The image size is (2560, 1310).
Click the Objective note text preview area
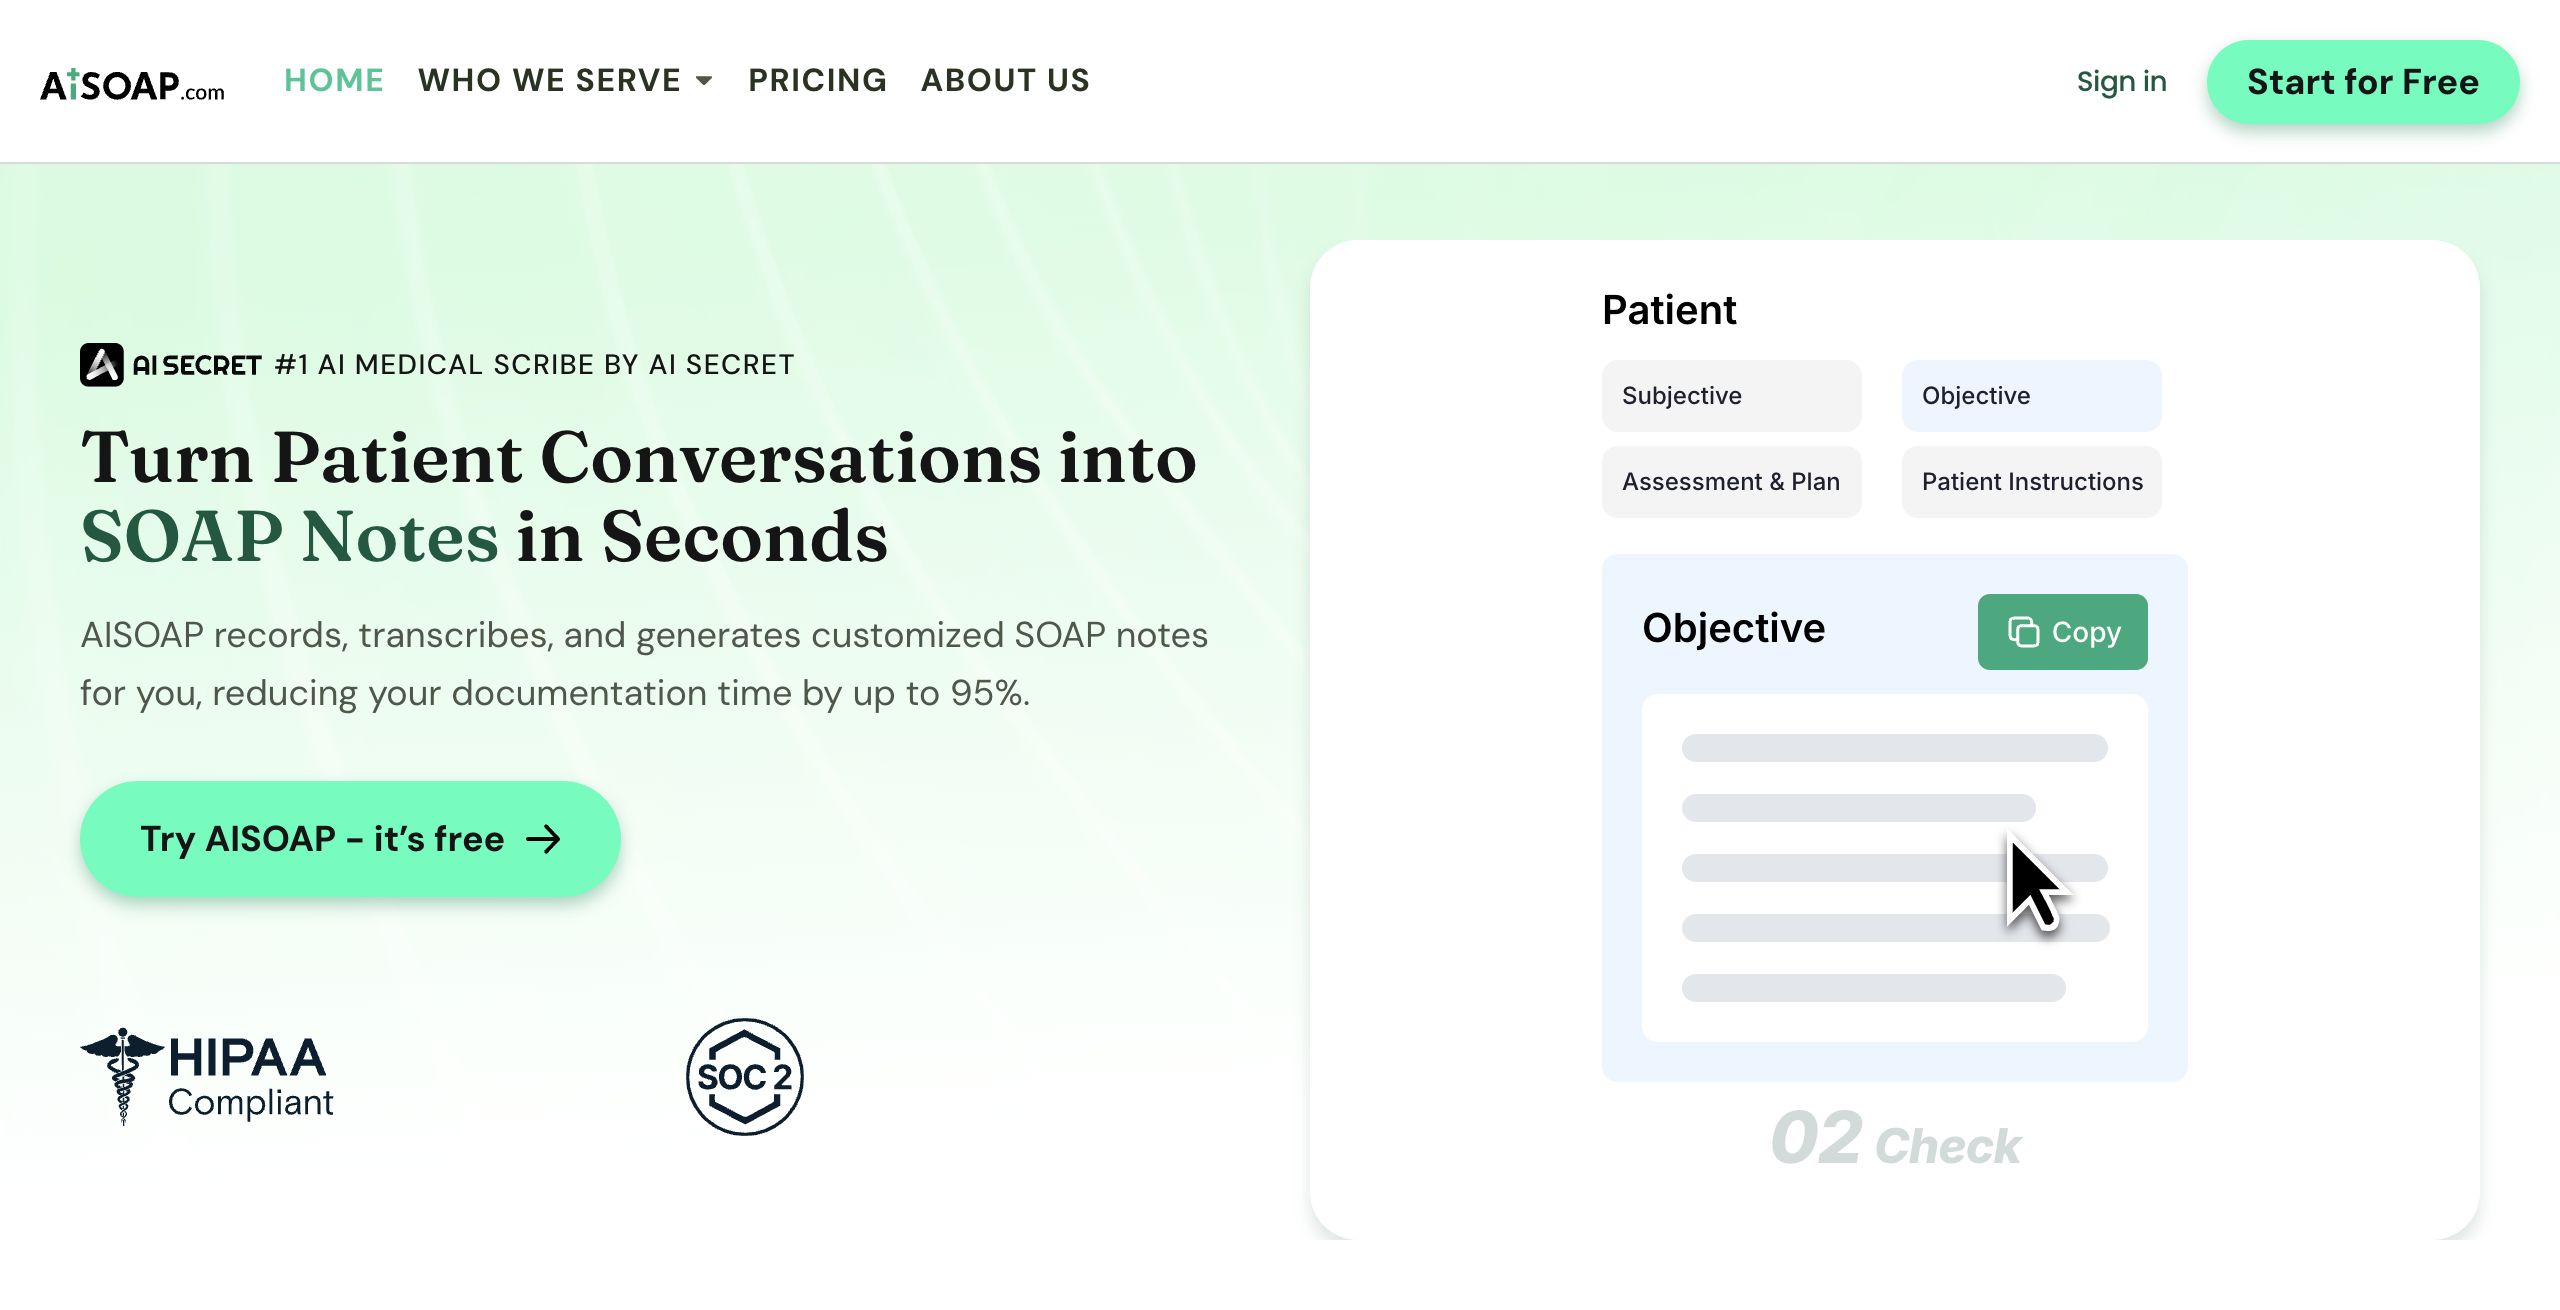click(1895, 868)
